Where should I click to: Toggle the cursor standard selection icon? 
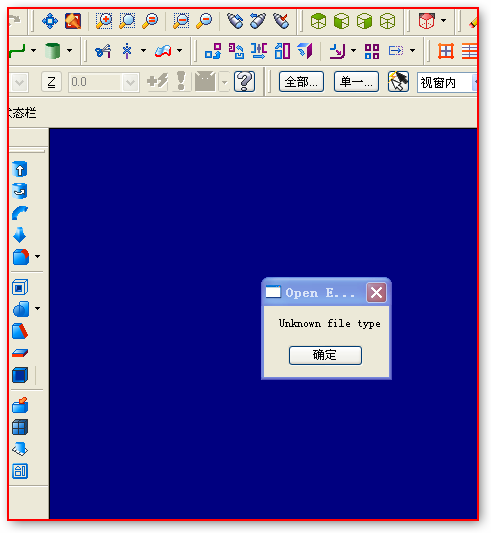point(398,82)
